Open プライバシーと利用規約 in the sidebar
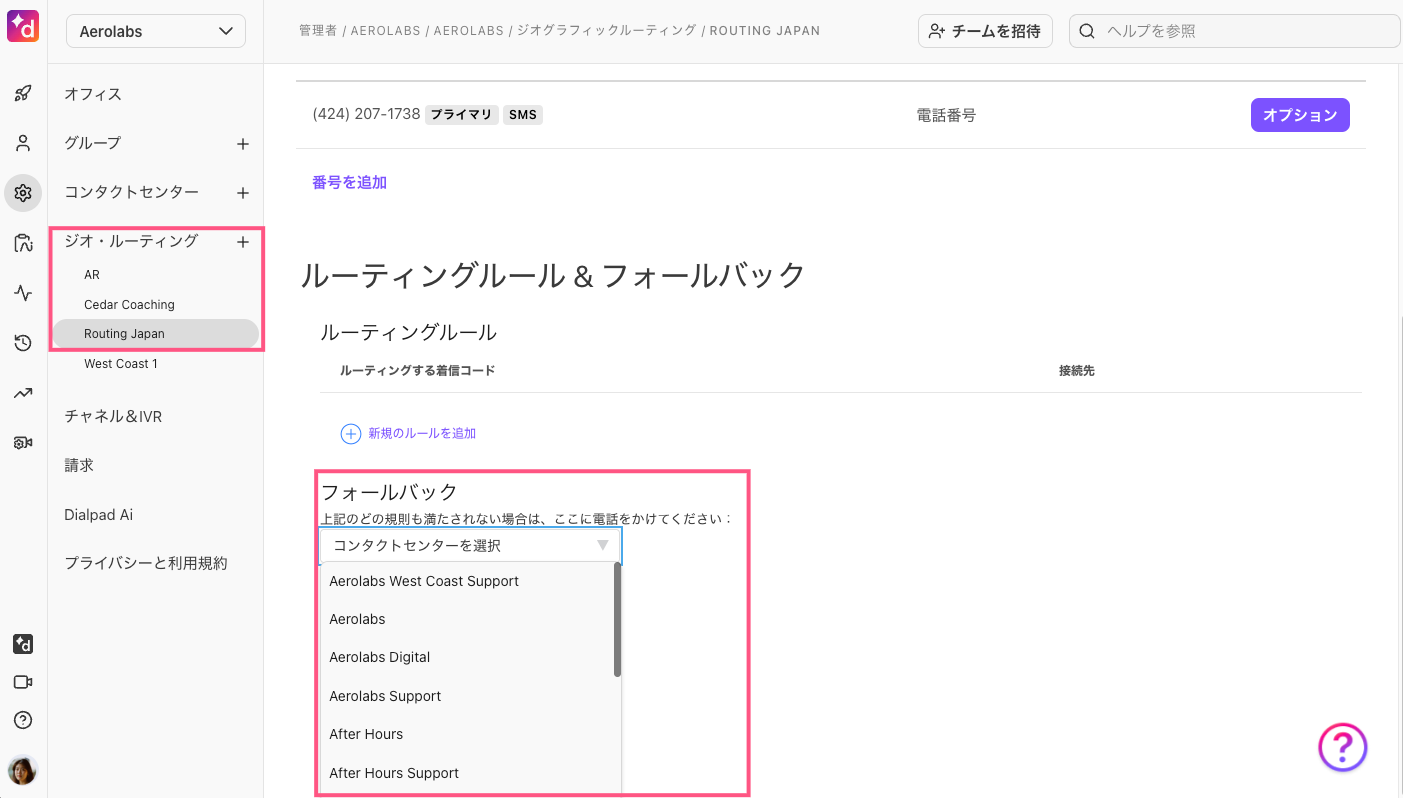The image size is (1403, 798). pos(146,563)
